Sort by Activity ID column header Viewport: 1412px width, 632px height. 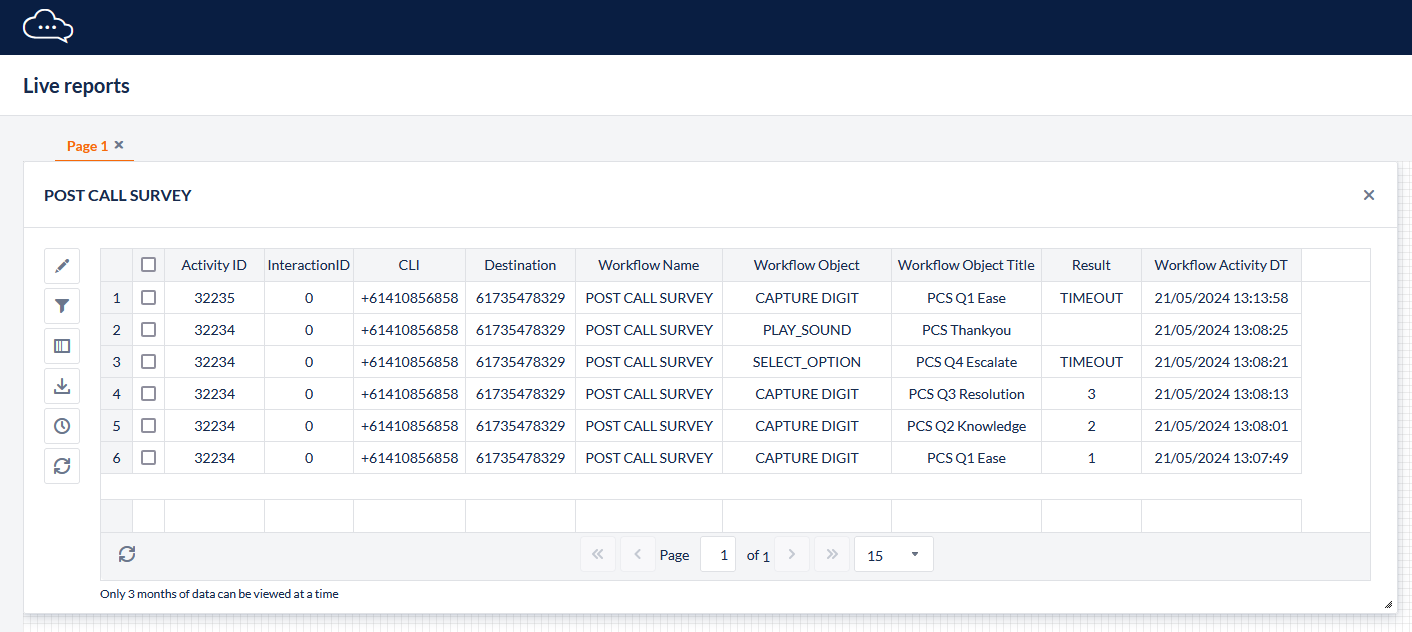[x=214, y=265]
